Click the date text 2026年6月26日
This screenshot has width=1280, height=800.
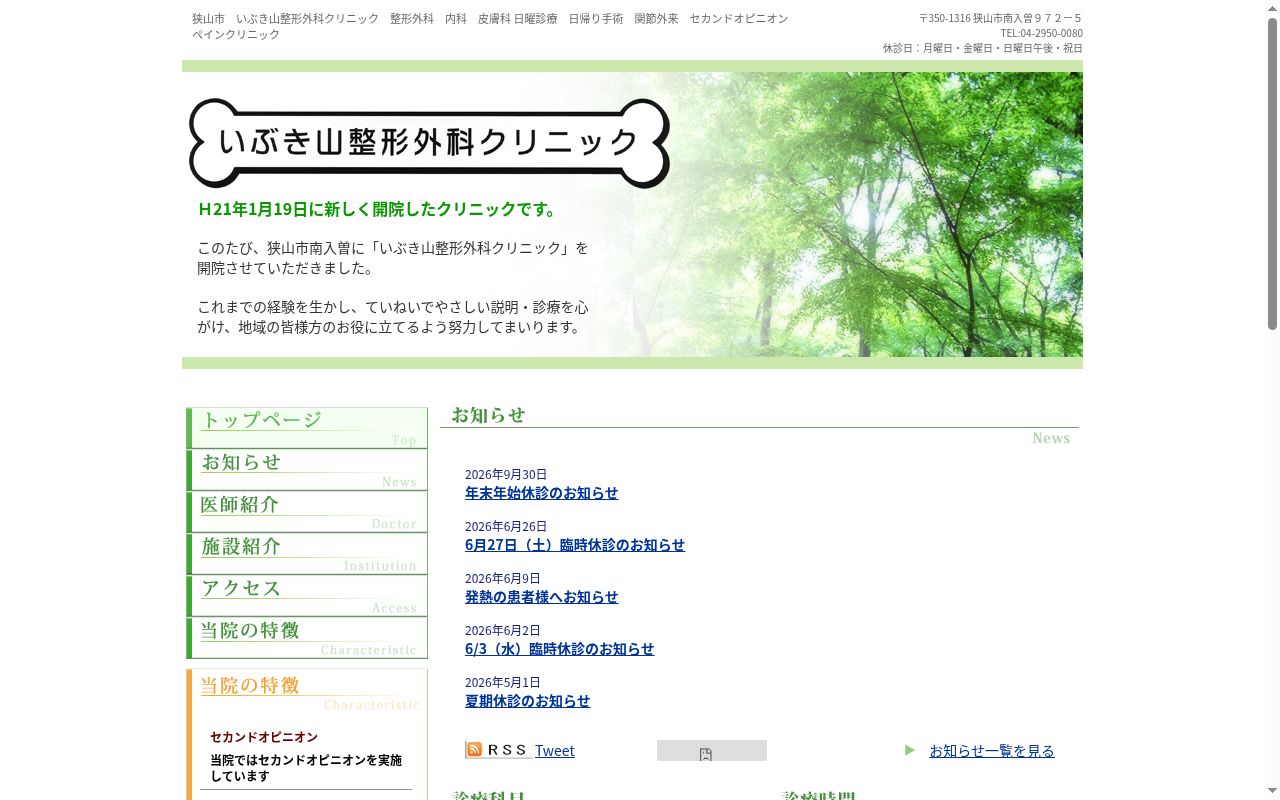tap(506, 527)
